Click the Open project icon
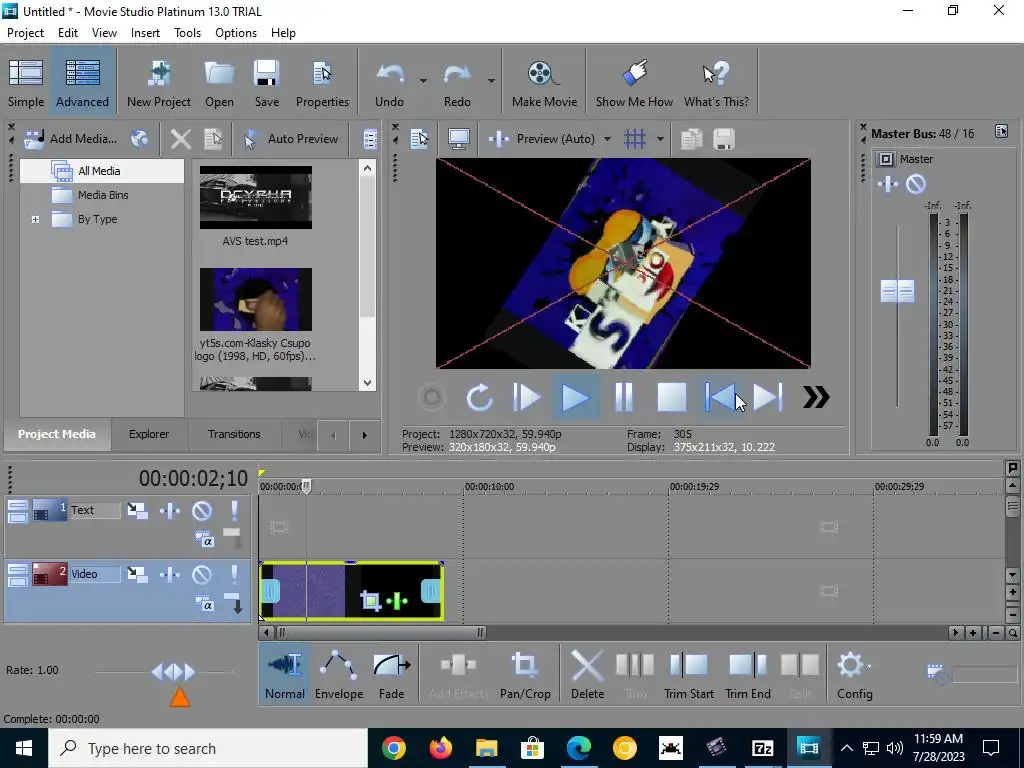The width and height of the screenshot is (1024, 768). click(219, 84)
